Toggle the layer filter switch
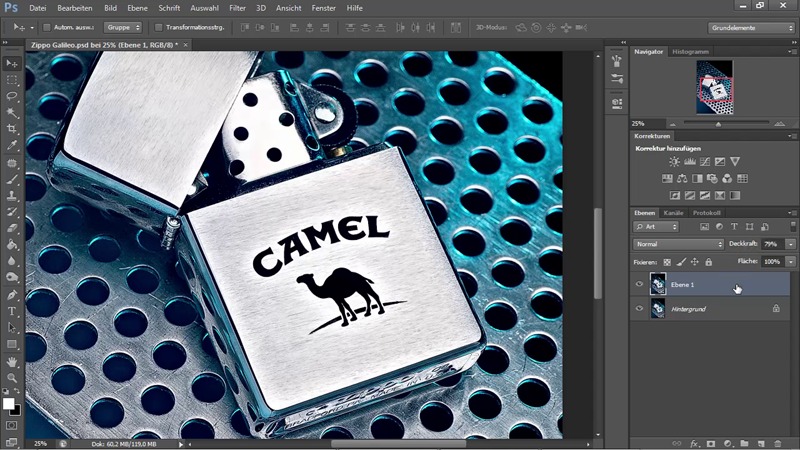The image size is (800, 450). 793,226
